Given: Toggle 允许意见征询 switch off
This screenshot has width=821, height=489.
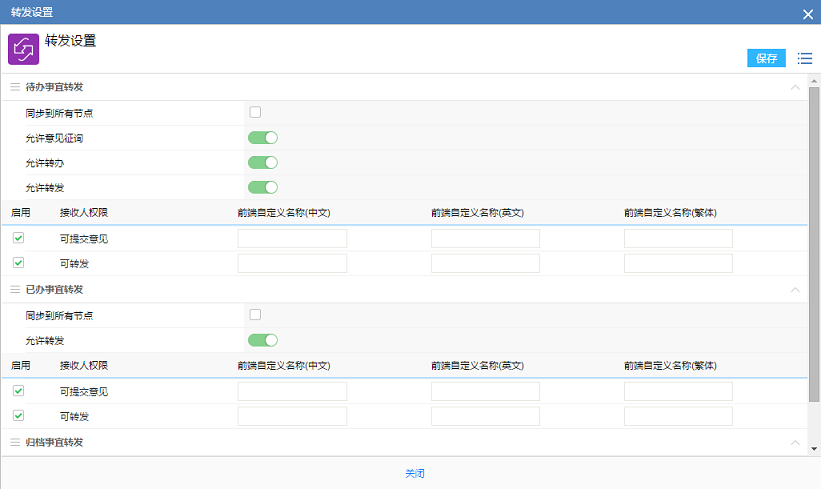Looking at the screenshot, I should [263, 138].
